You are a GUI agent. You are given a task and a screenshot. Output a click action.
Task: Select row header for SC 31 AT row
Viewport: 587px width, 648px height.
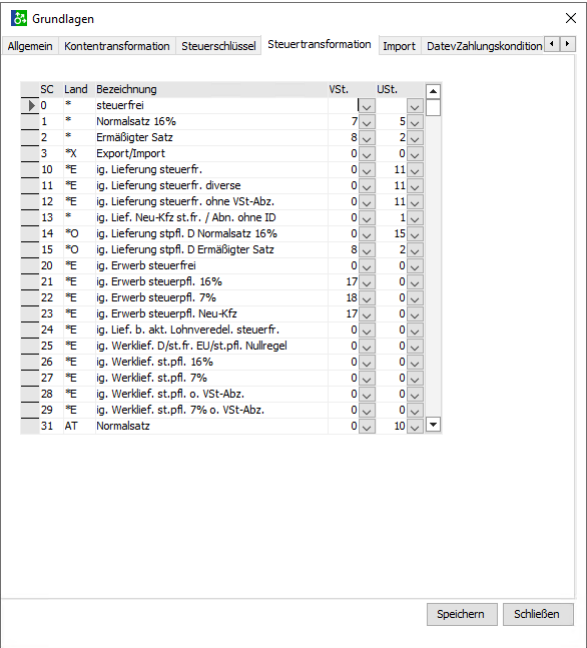click(30, 426)
